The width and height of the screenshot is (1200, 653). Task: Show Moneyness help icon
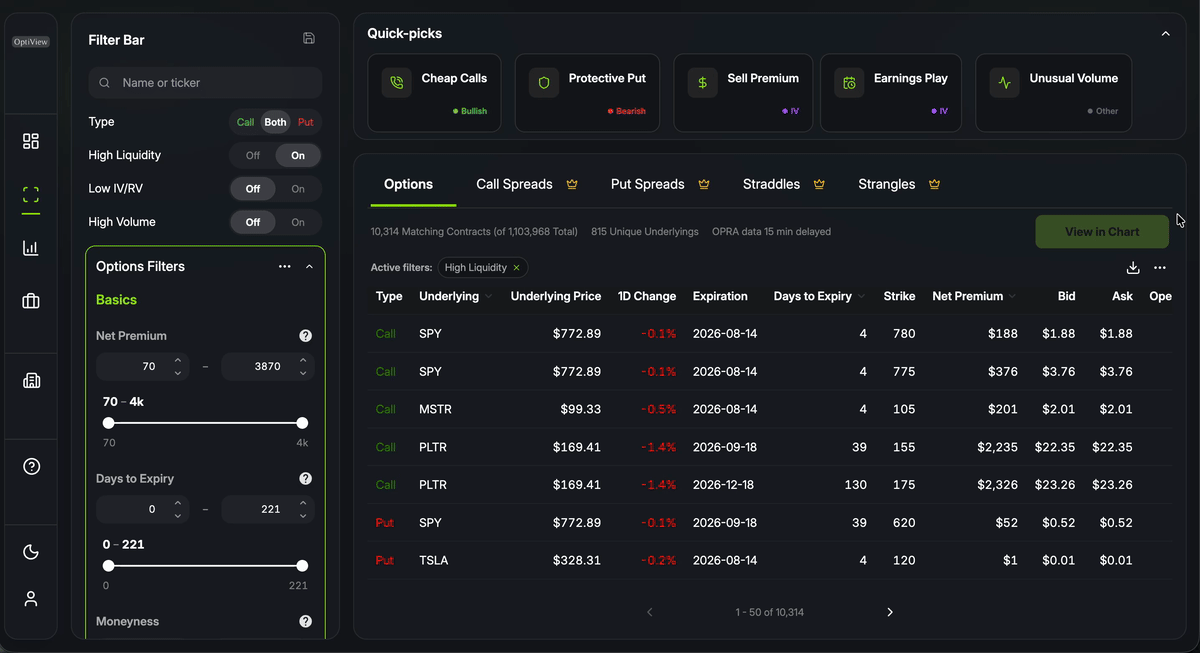(x=306, y=622)
